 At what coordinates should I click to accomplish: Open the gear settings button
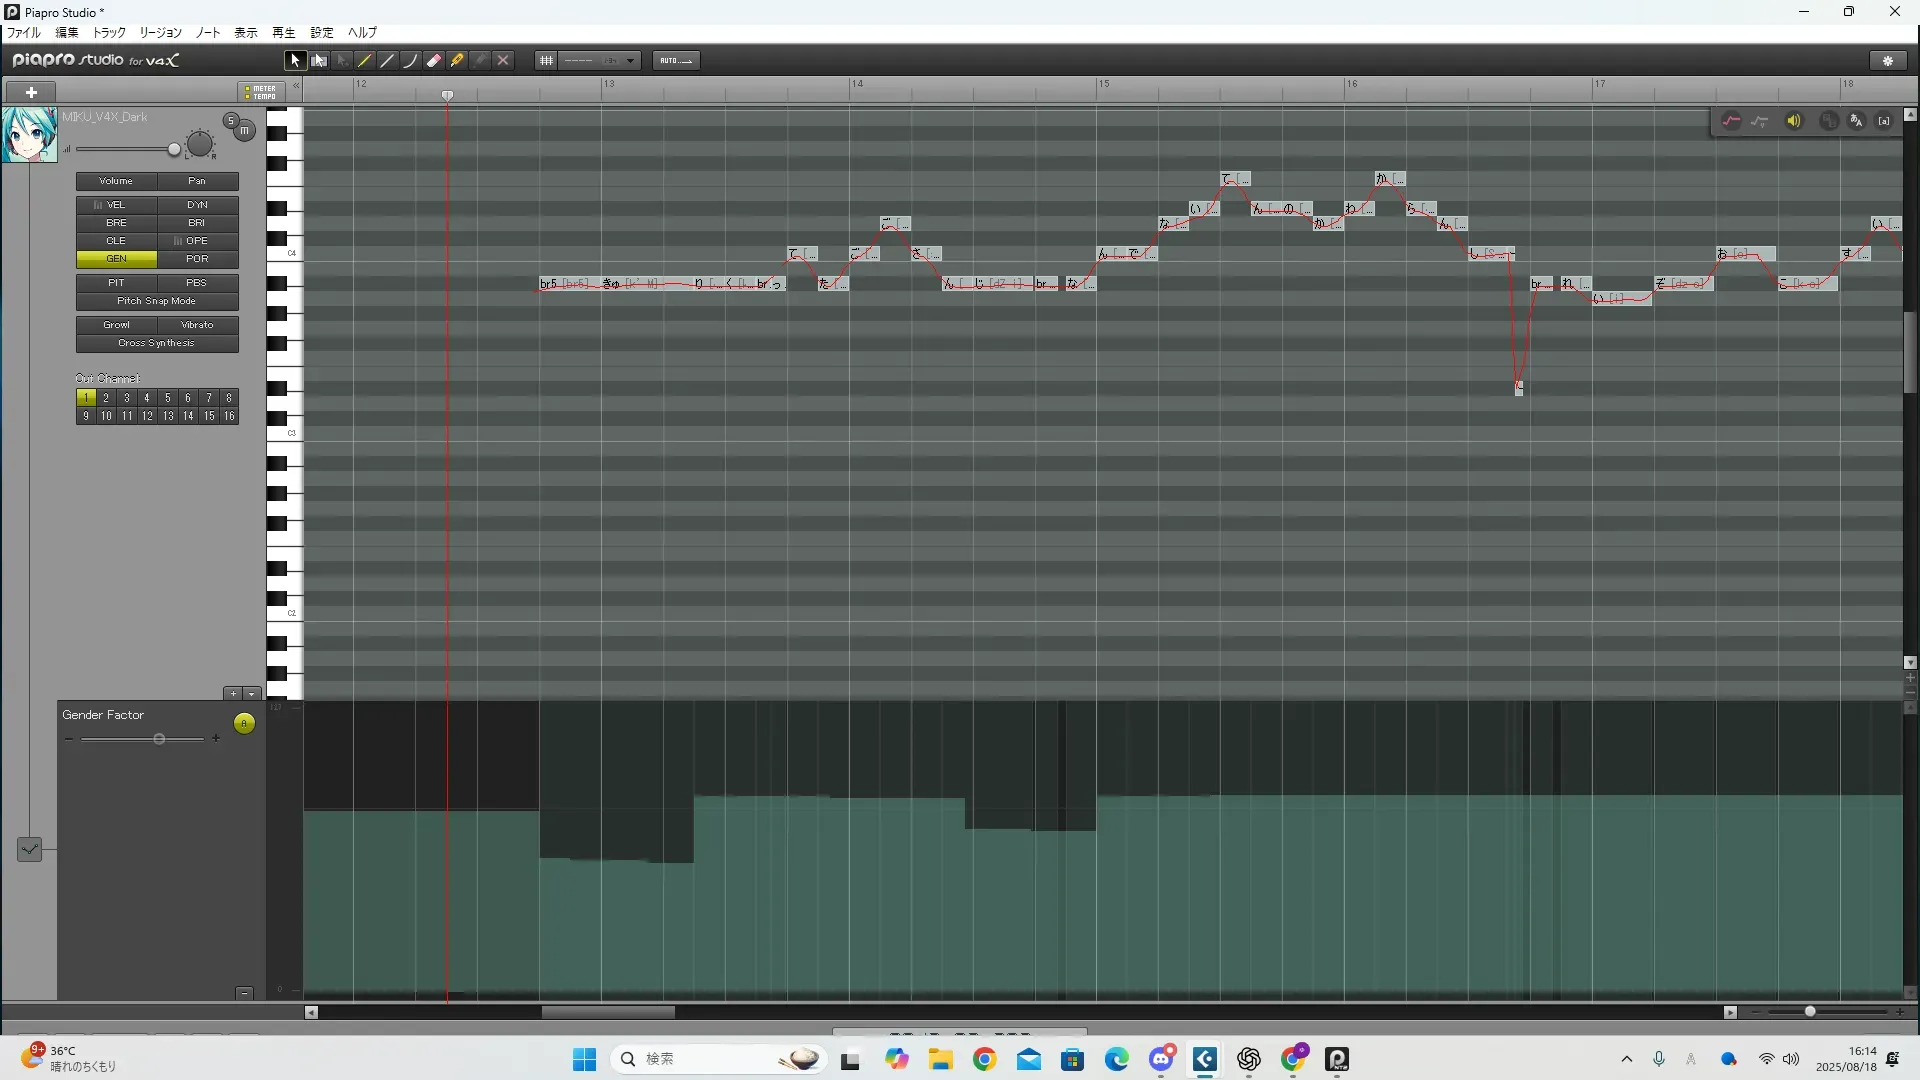point(1888,61)
